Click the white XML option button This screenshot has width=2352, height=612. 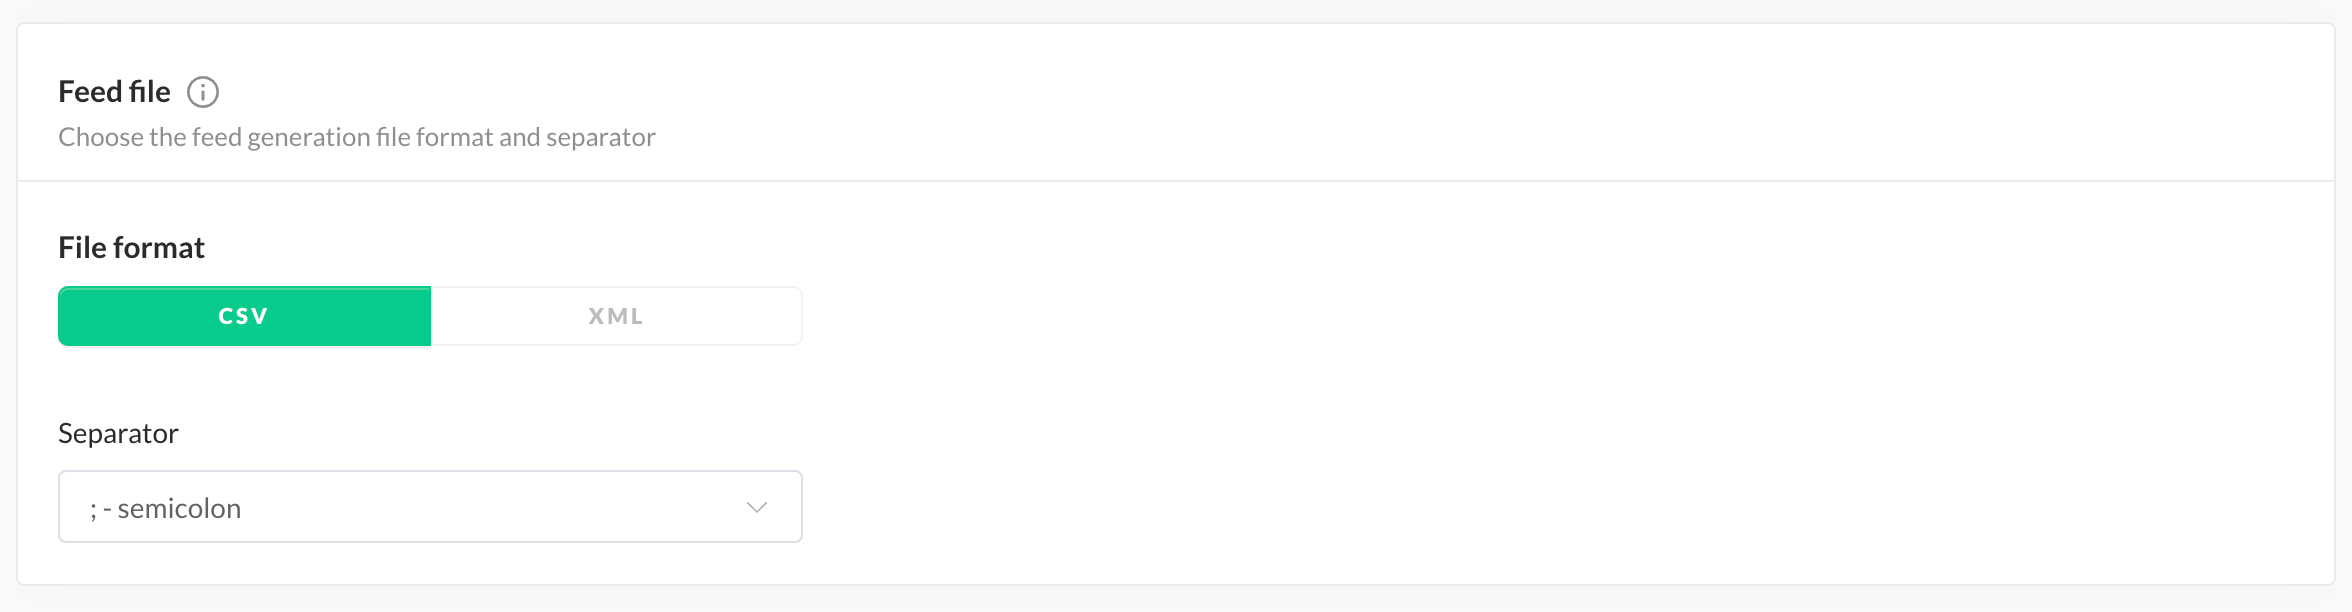(616, 316)
